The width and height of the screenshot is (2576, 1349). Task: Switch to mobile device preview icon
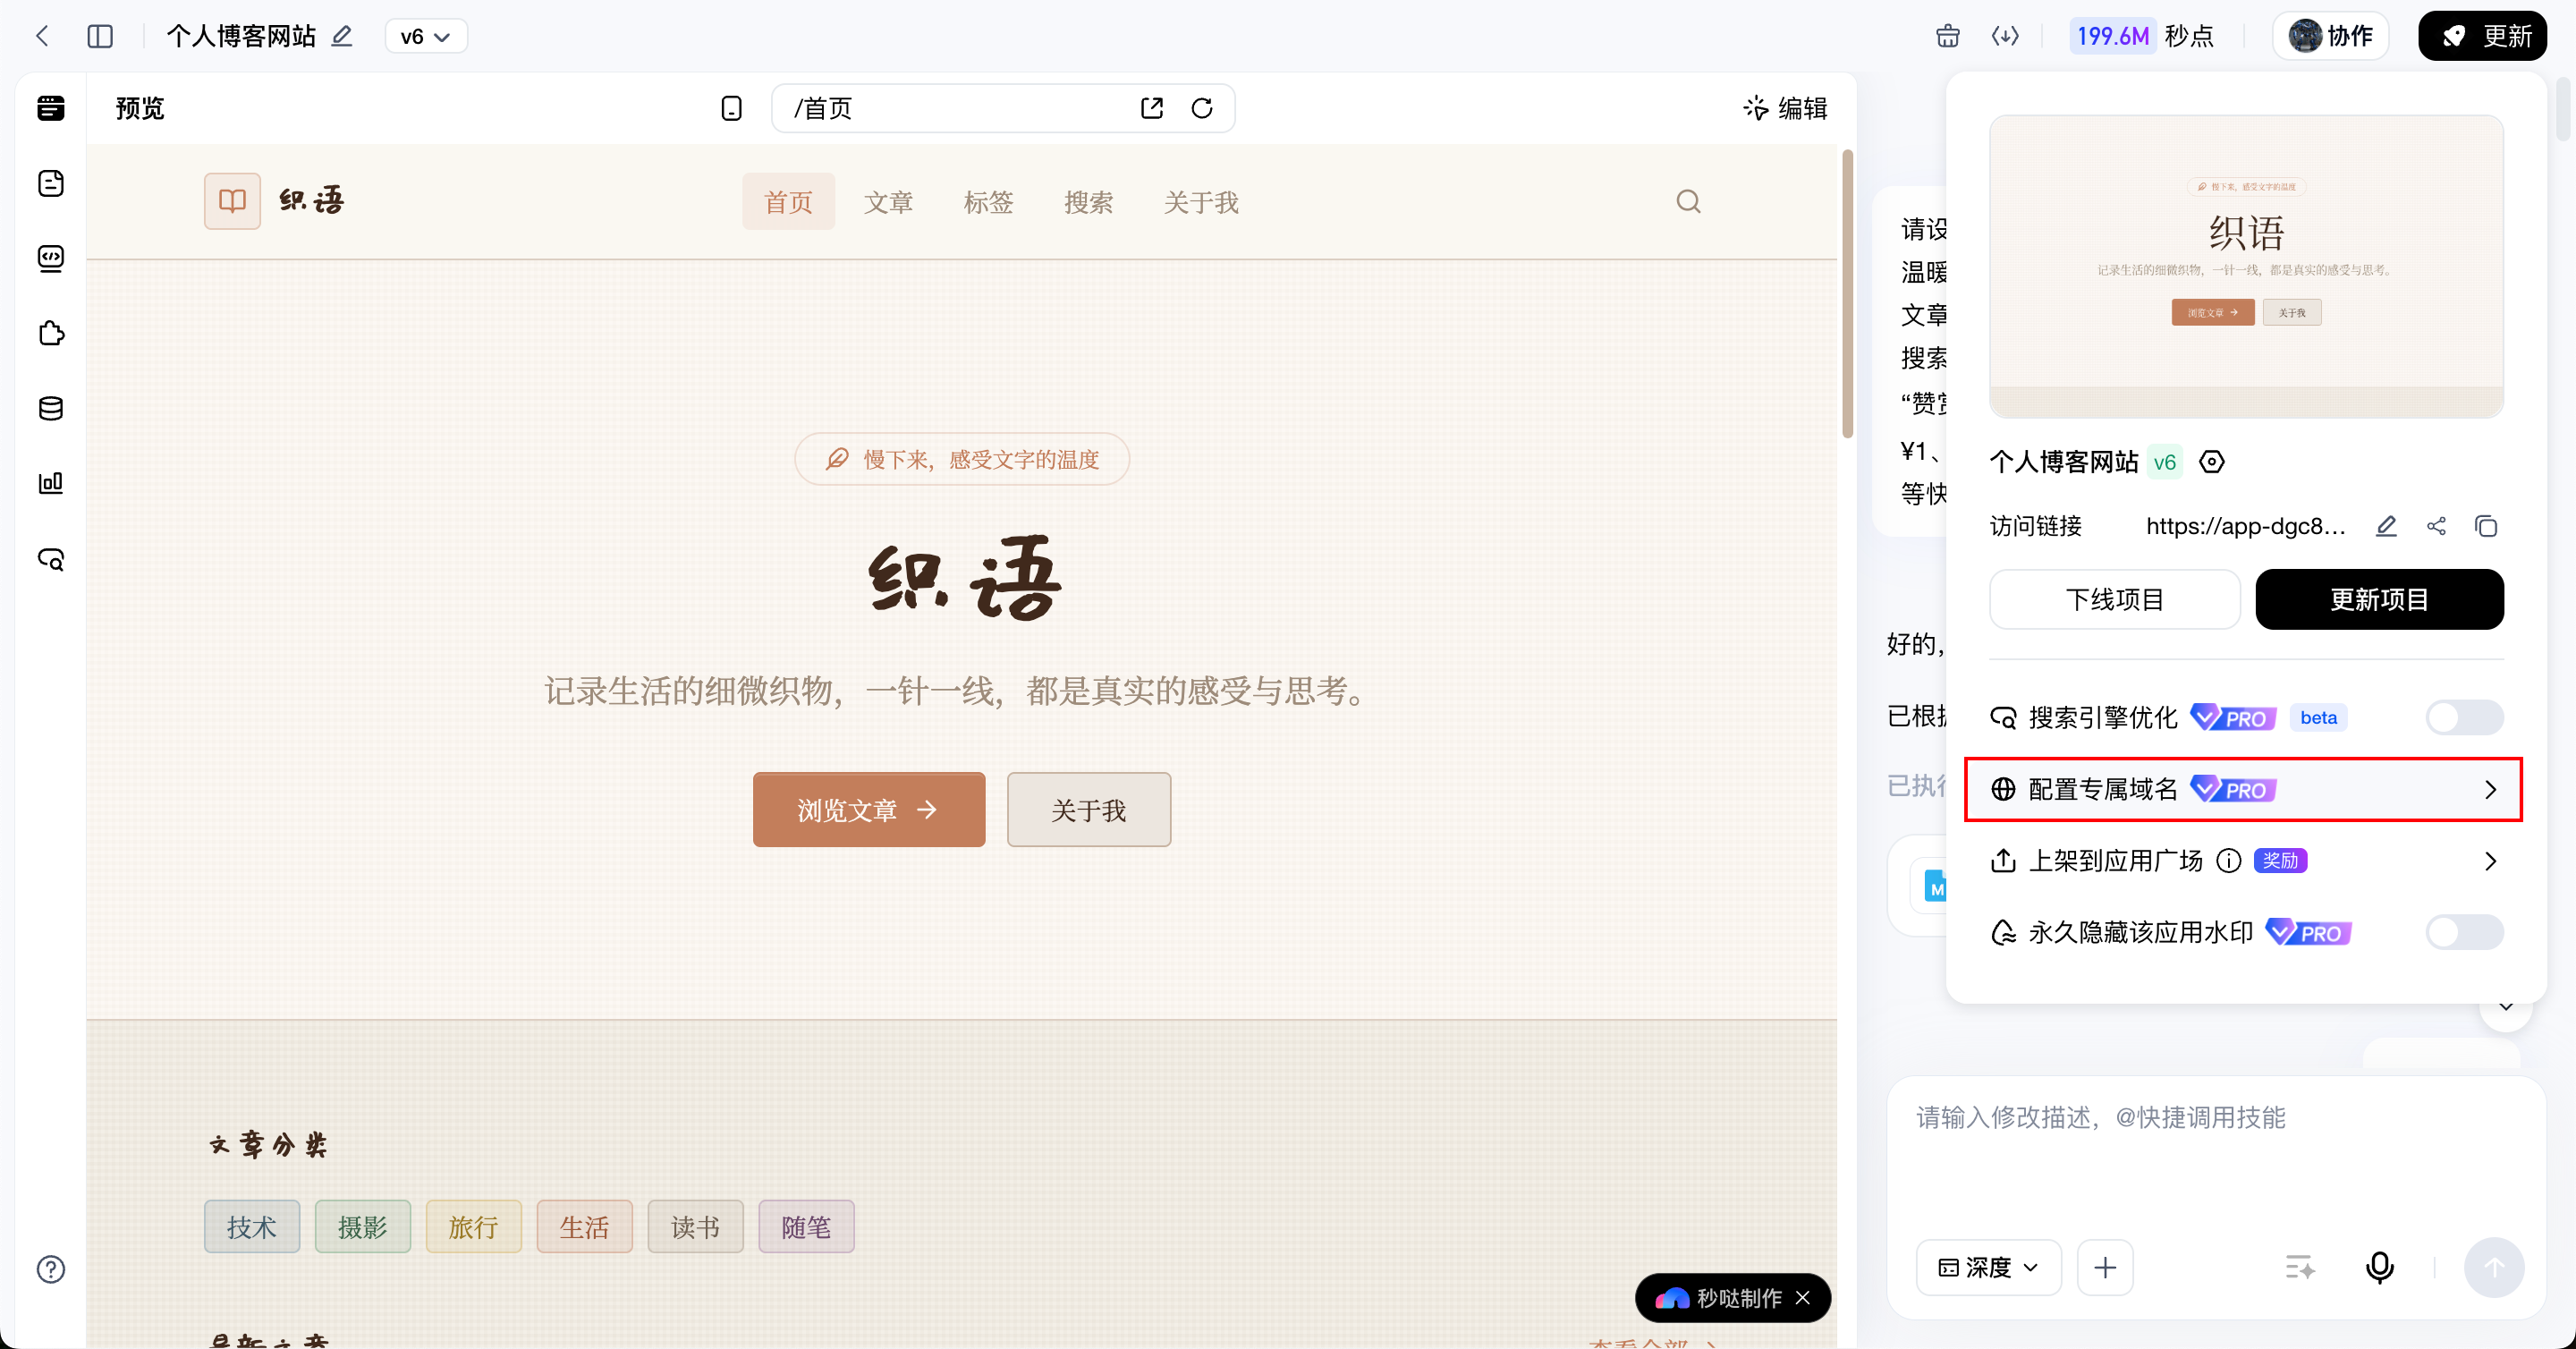[731, 108]
